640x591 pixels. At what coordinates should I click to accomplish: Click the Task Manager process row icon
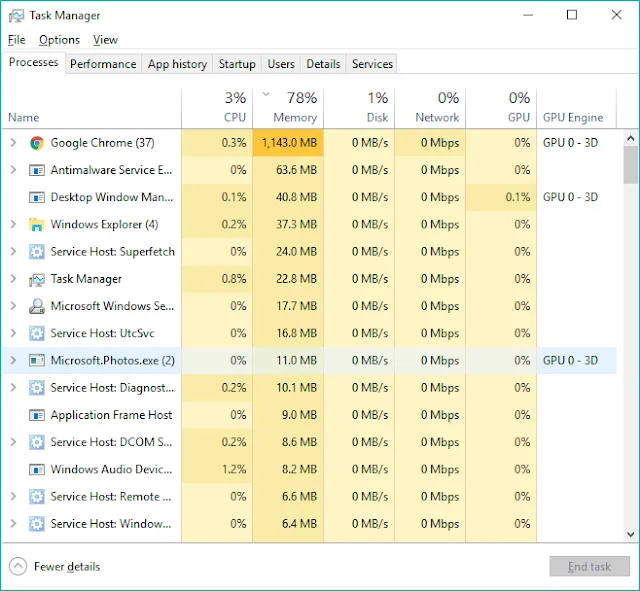tap(37, 279)
